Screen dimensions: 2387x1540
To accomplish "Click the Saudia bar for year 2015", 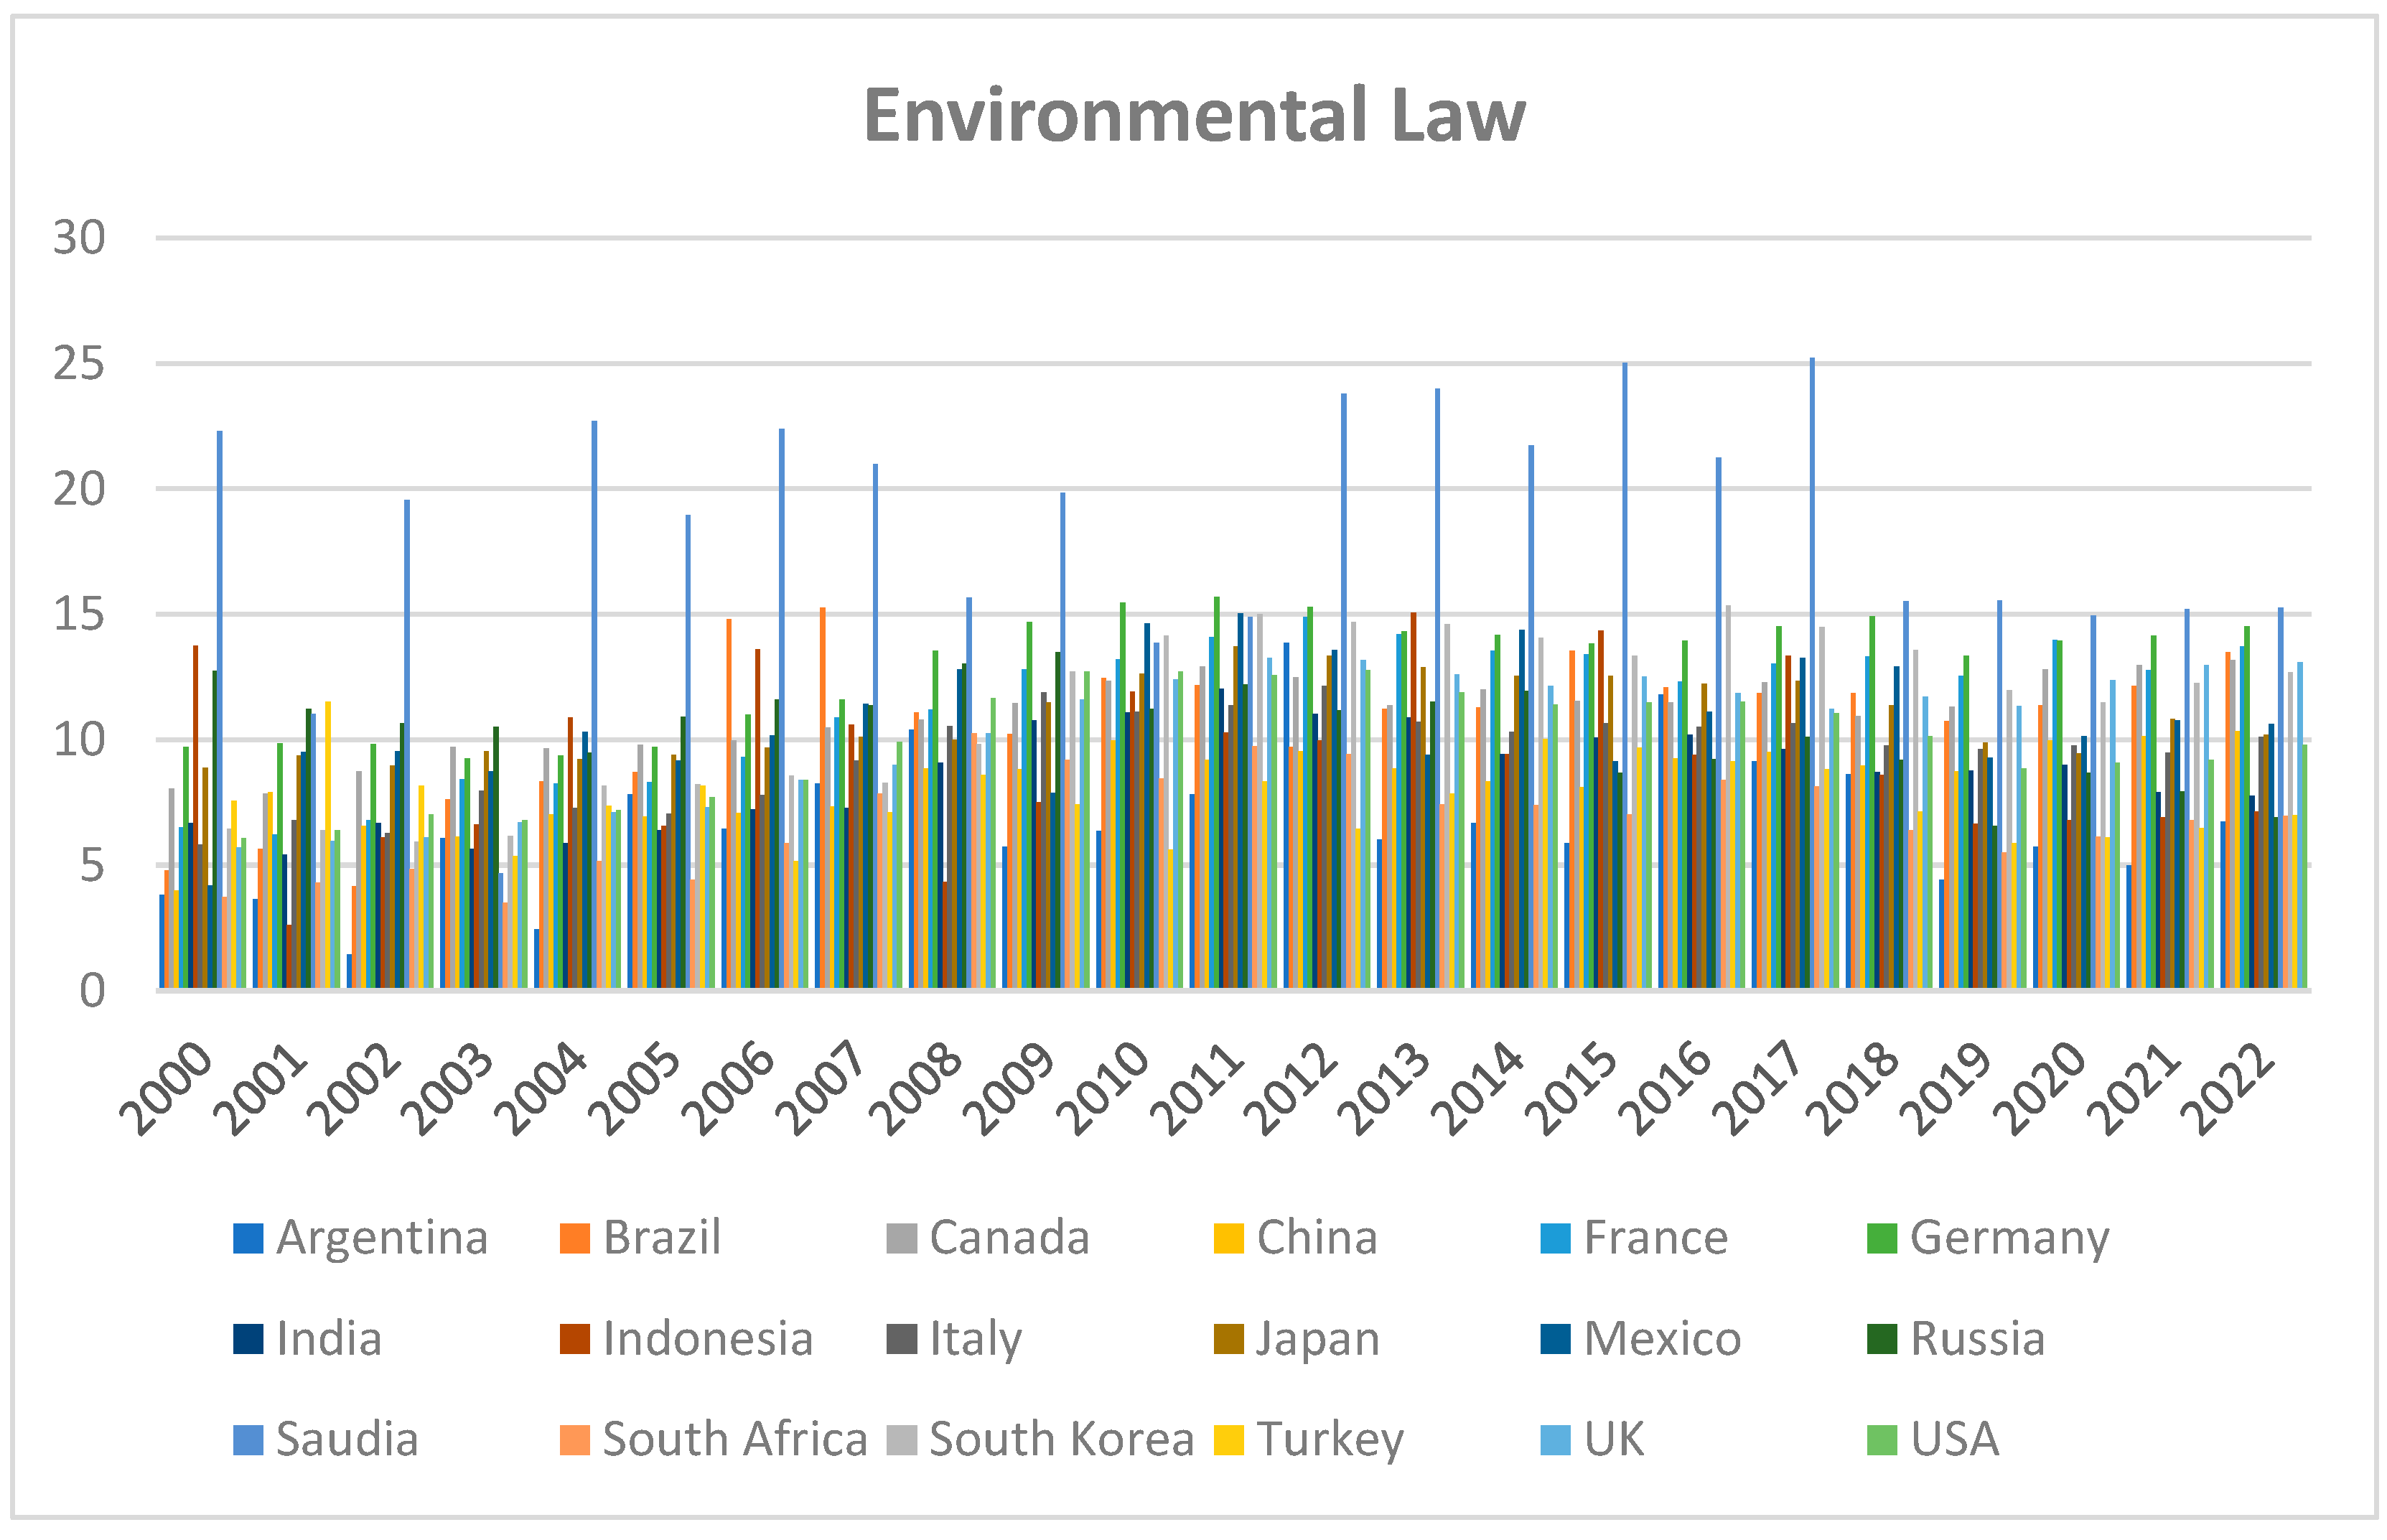I will tap(1625, 675).
